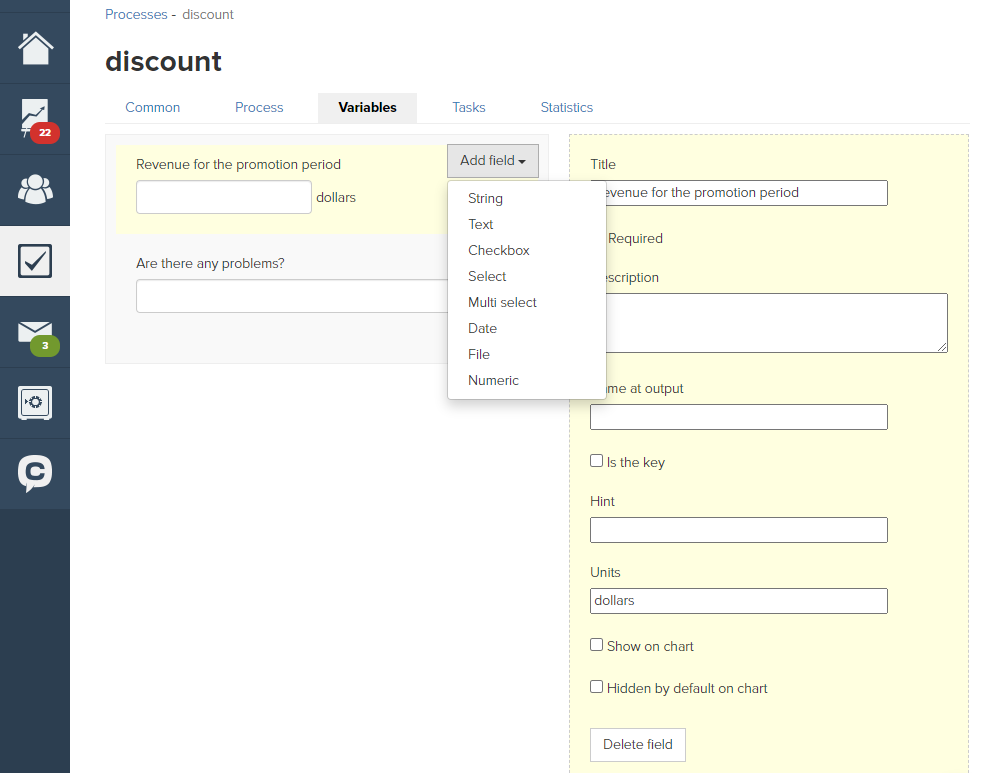Focus the Description text area
This screenshot has width=990, height=773.
pos(769,323)
